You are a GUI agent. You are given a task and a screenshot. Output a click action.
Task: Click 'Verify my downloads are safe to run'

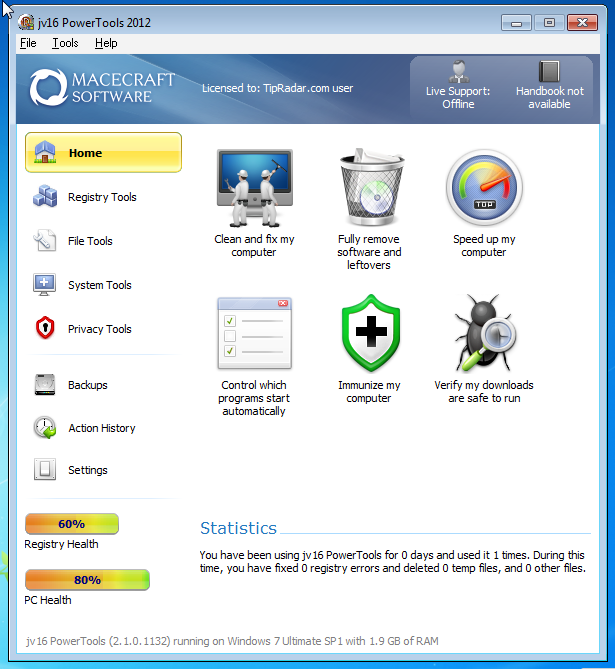(x=484, y=391)
